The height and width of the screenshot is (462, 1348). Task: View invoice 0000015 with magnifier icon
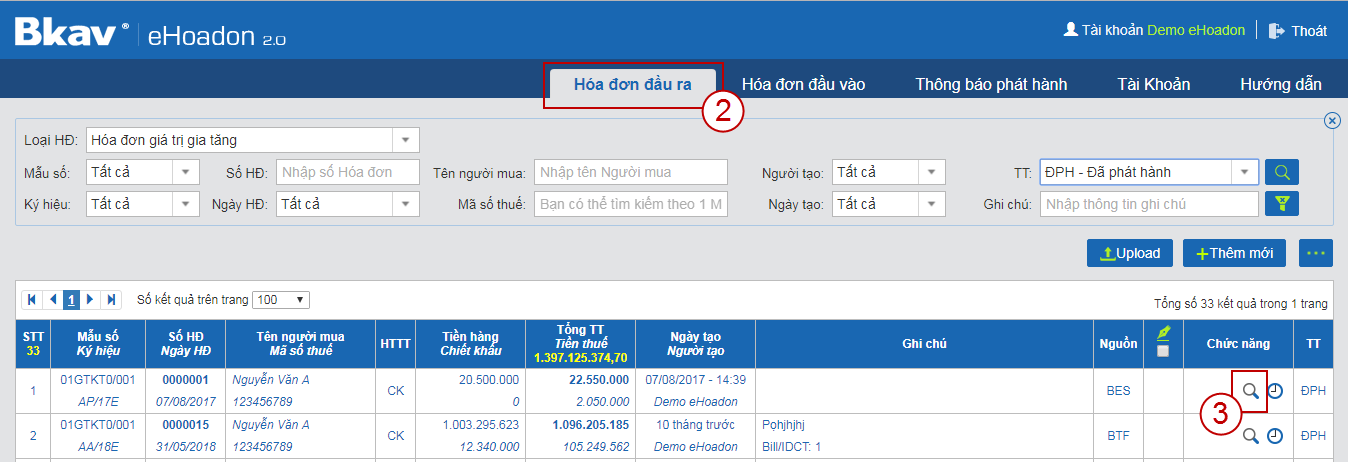[1250, 436]
